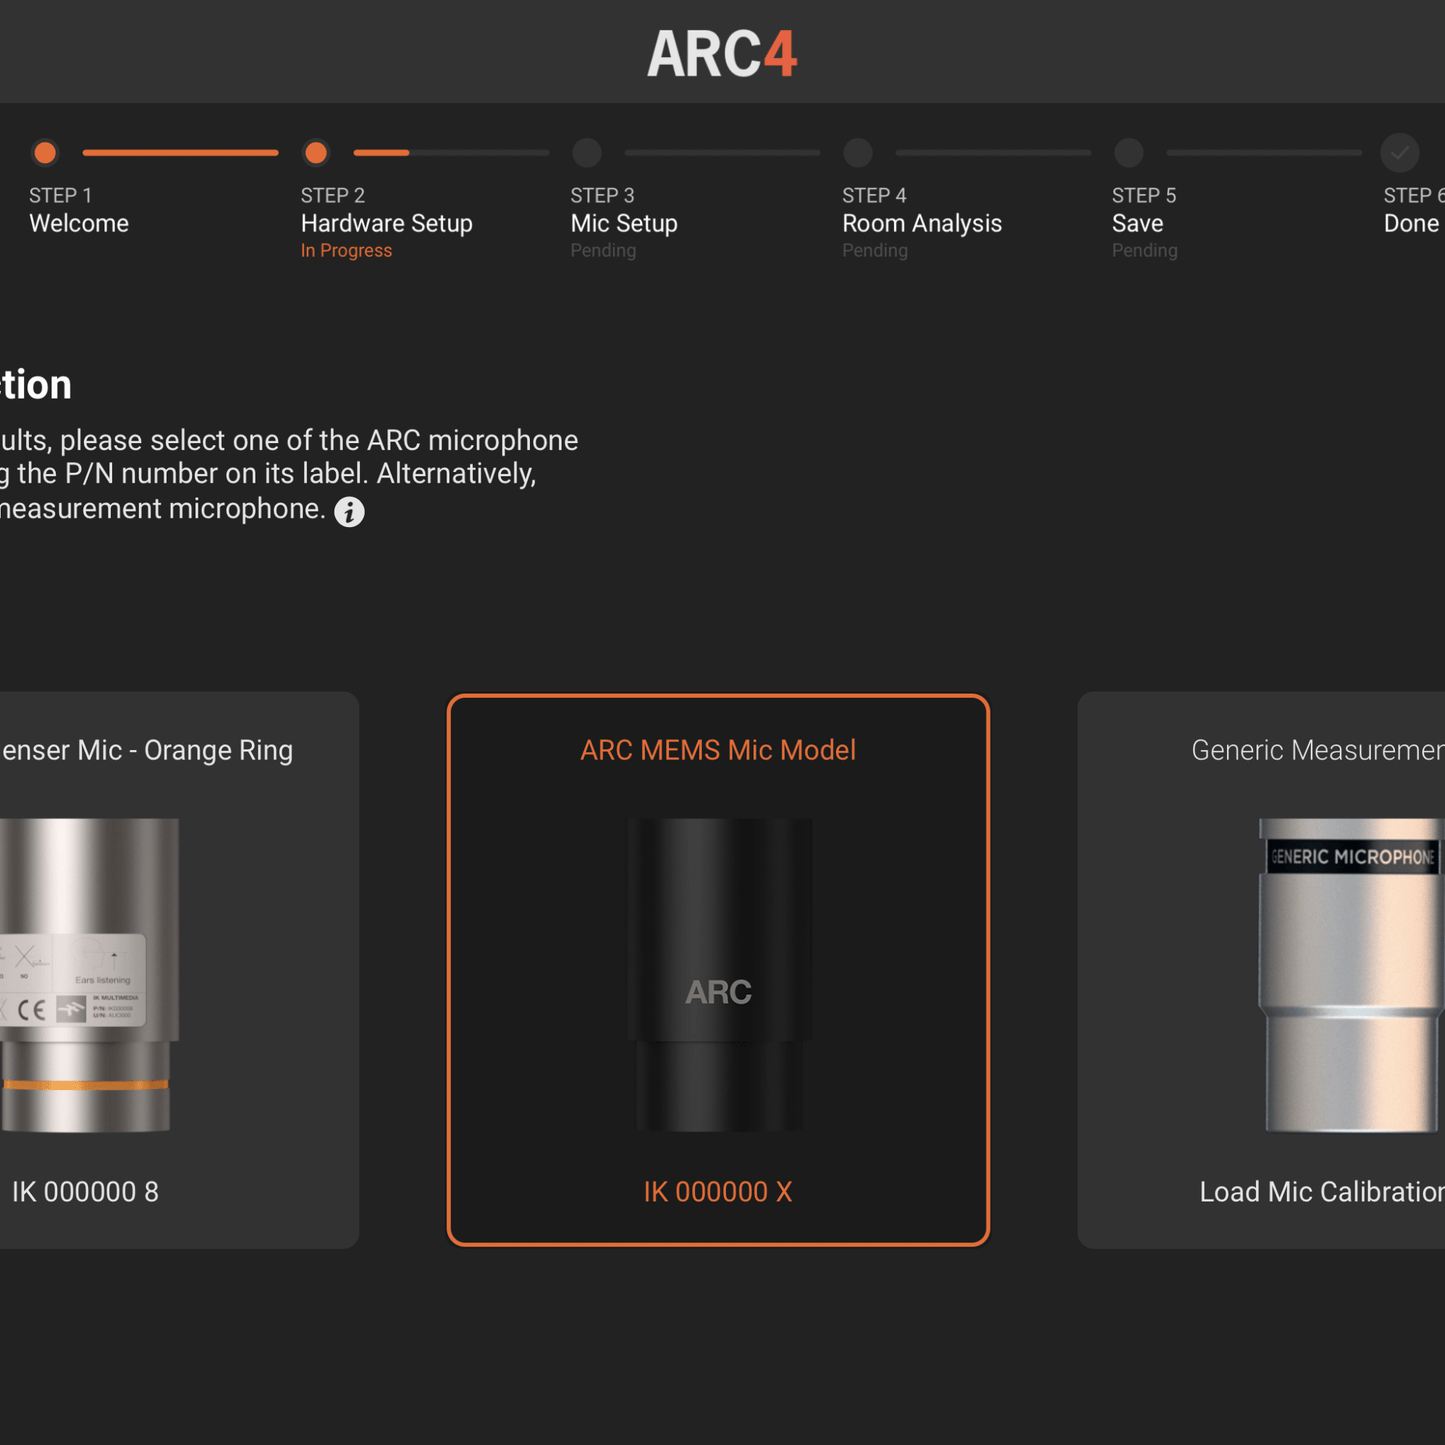The image size is (1445, 1445).
Task: Click the 'Load Mic Calibration' text
Action: [1322, 1192]
